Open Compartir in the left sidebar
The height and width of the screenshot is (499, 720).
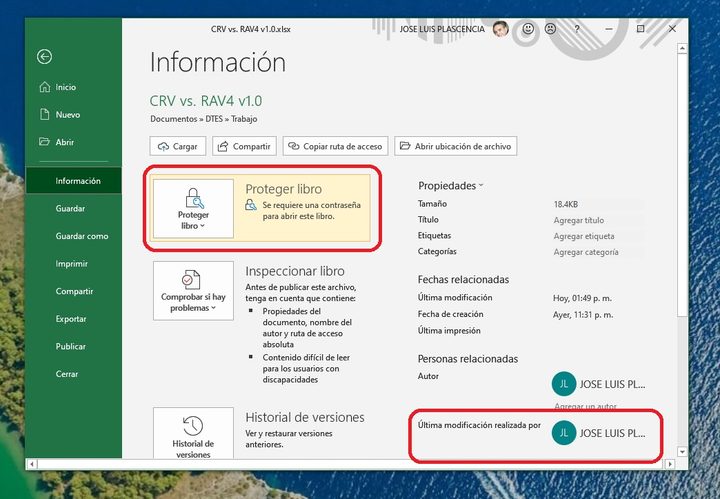click(x=73, y=291)
